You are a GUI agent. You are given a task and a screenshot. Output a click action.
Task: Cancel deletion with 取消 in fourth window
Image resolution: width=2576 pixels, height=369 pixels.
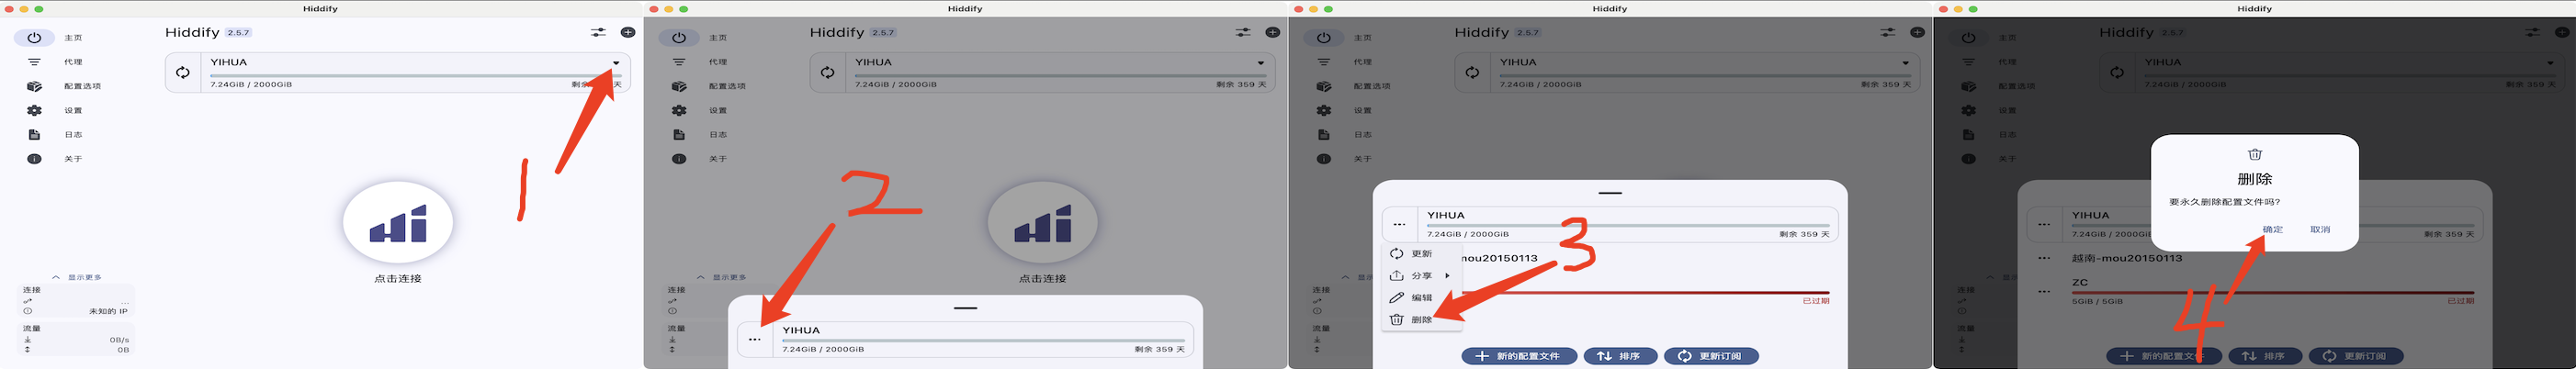point(2320,230)
